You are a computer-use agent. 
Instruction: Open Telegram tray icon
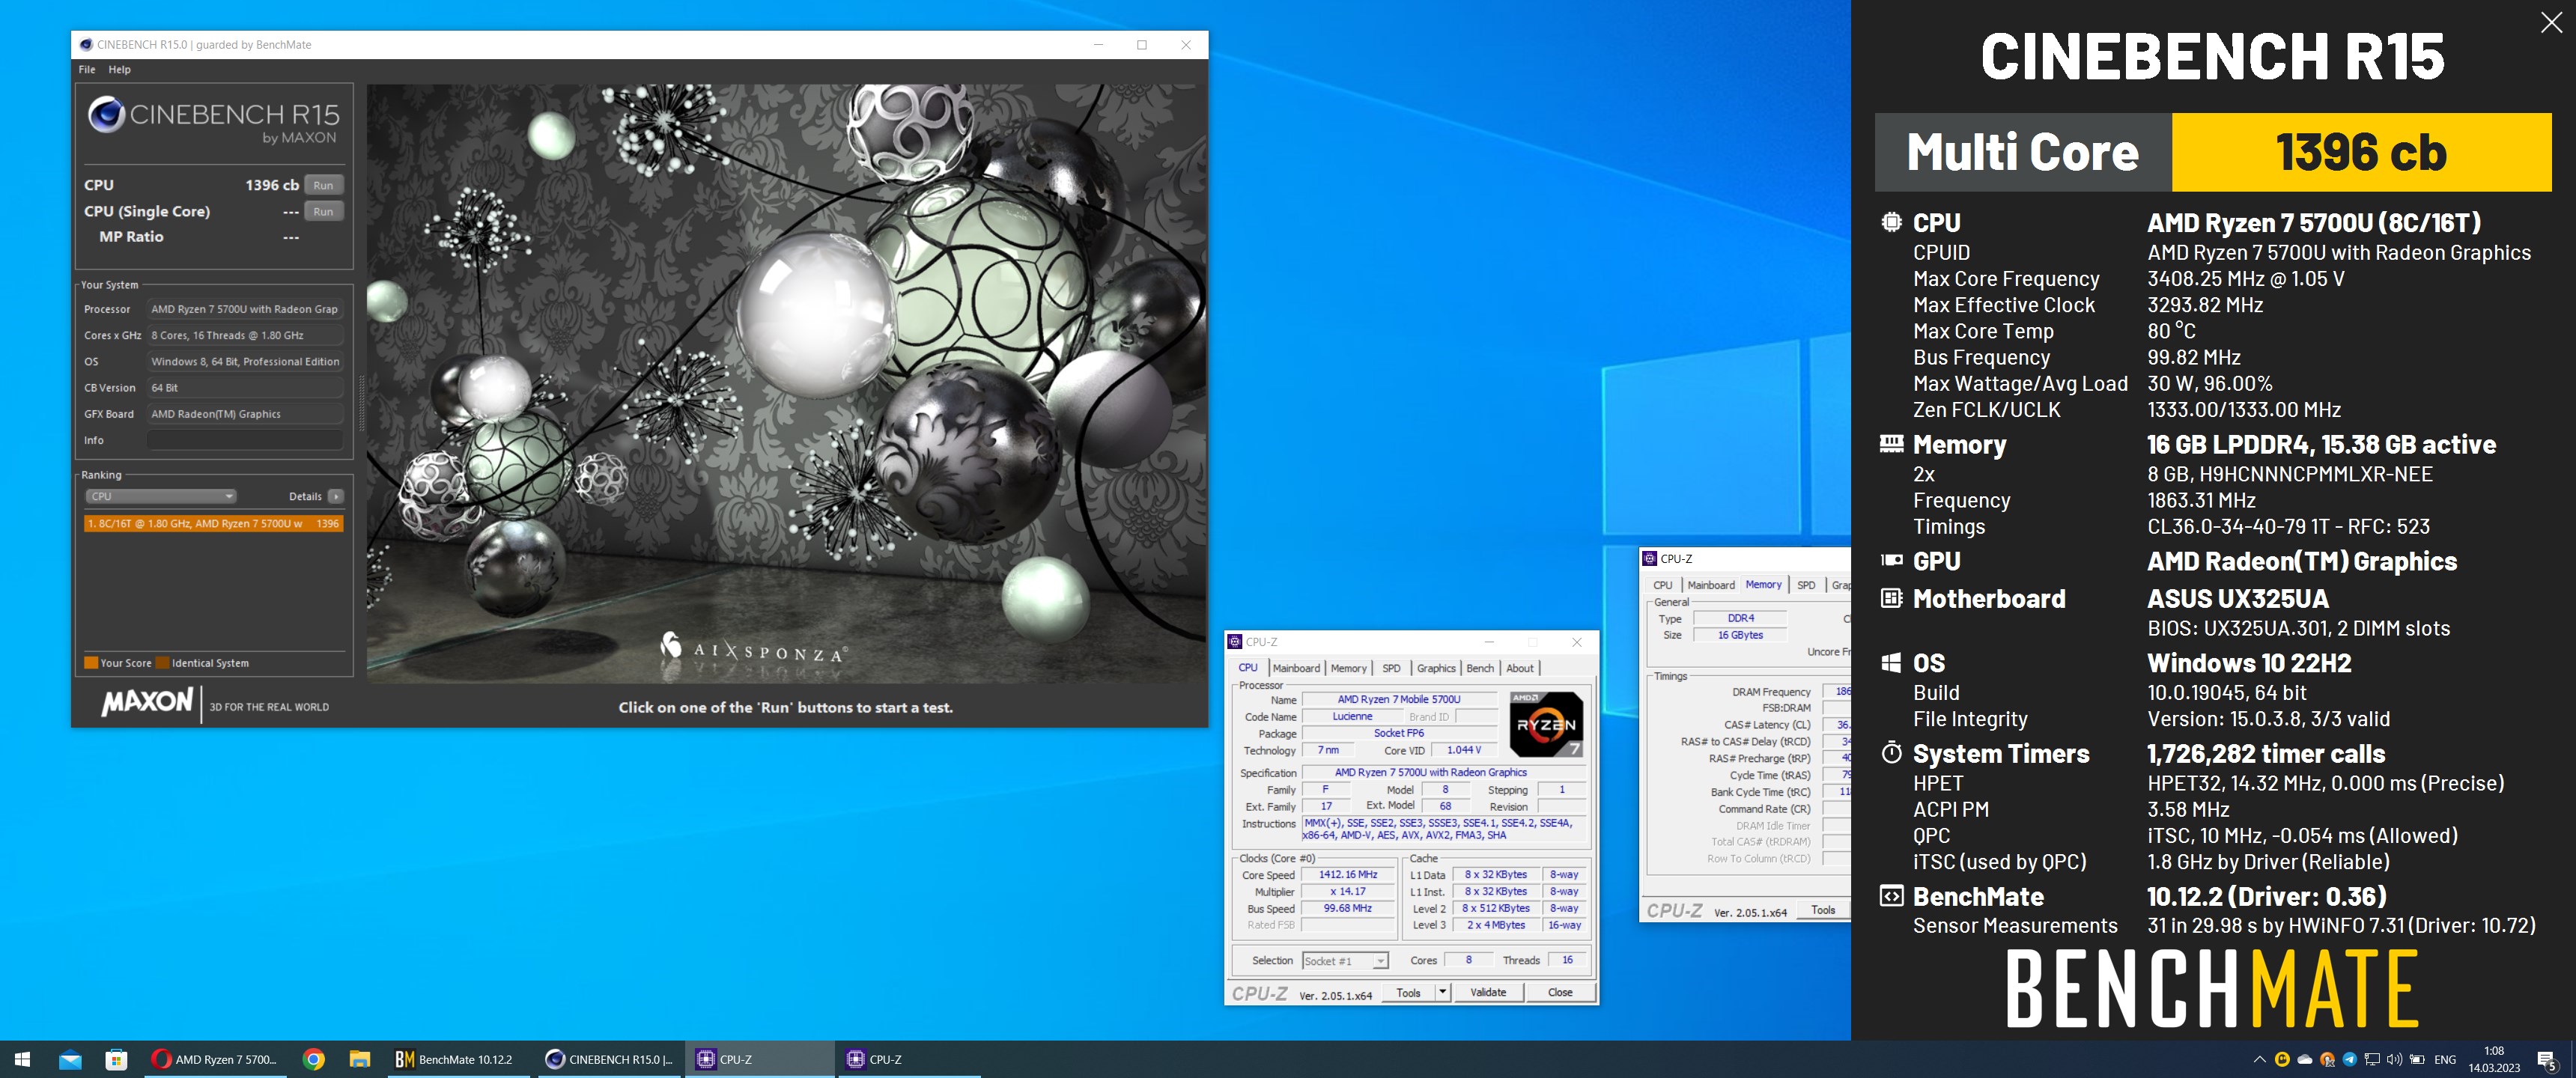click(2350, 1059)
